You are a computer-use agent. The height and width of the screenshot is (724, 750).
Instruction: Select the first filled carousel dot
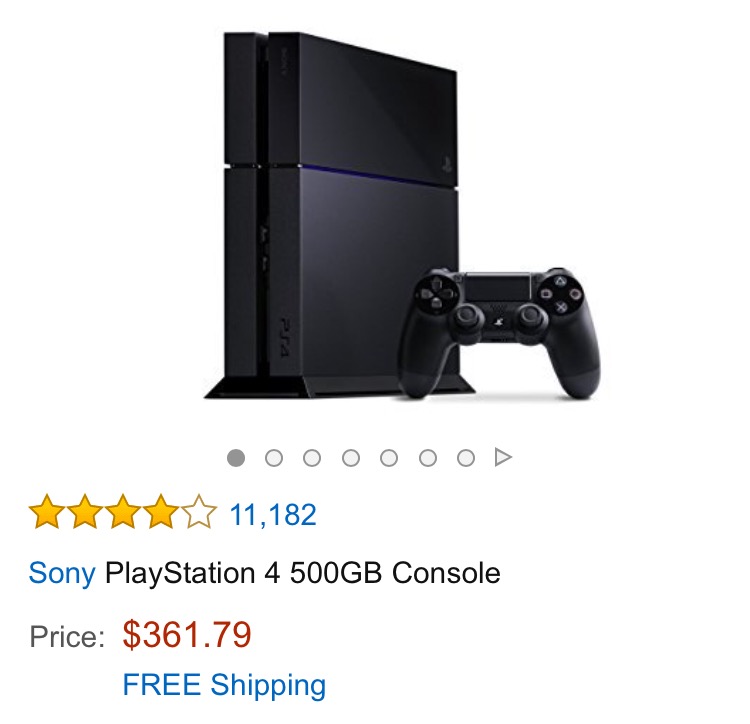pos(236,458)
